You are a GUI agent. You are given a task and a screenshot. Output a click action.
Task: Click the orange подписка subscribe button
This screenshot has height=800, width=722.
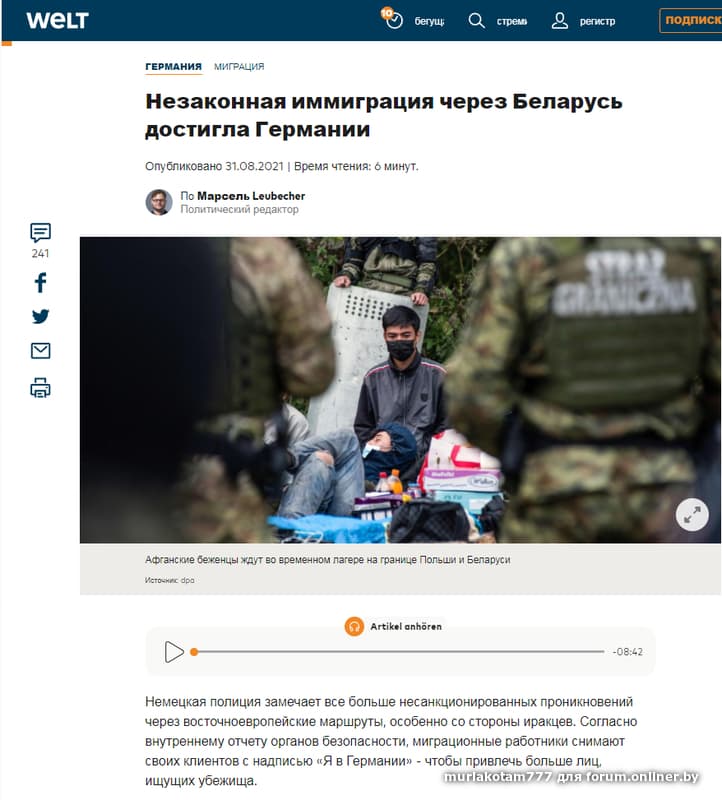(691, 20)
